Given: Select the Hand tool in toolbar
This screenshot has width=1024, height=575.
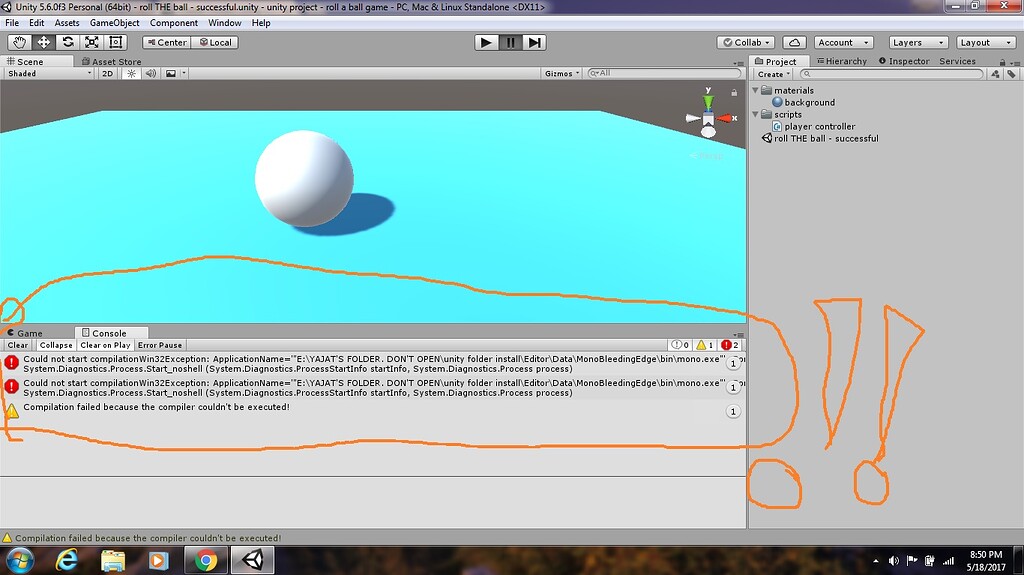Looking at the screenshot, I should pos(20,42).
